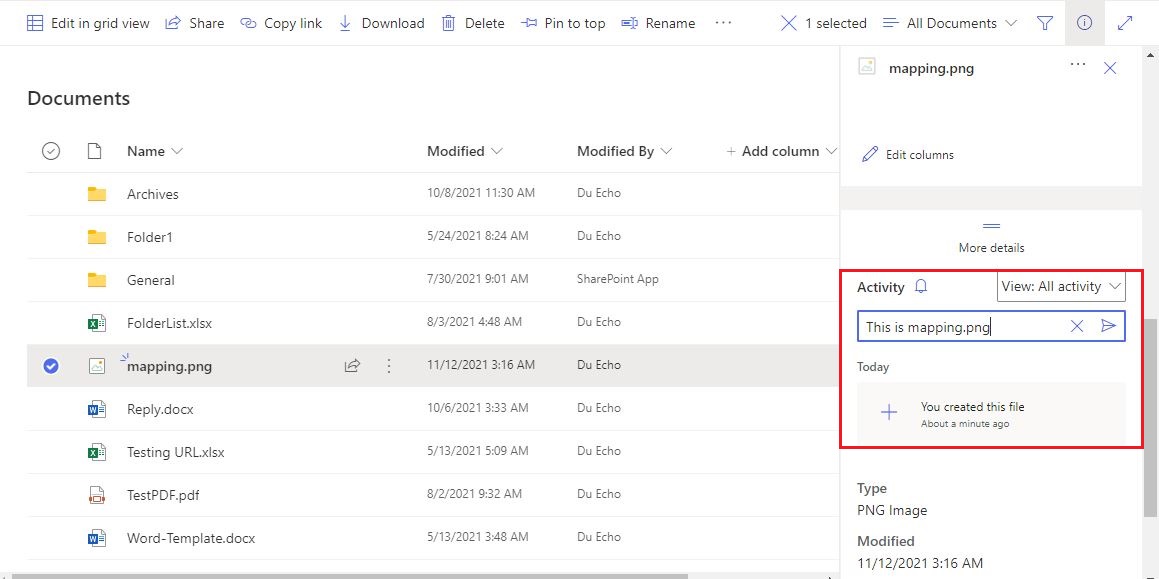
Task: Click the General folder icon
Action: pos(97,280)
